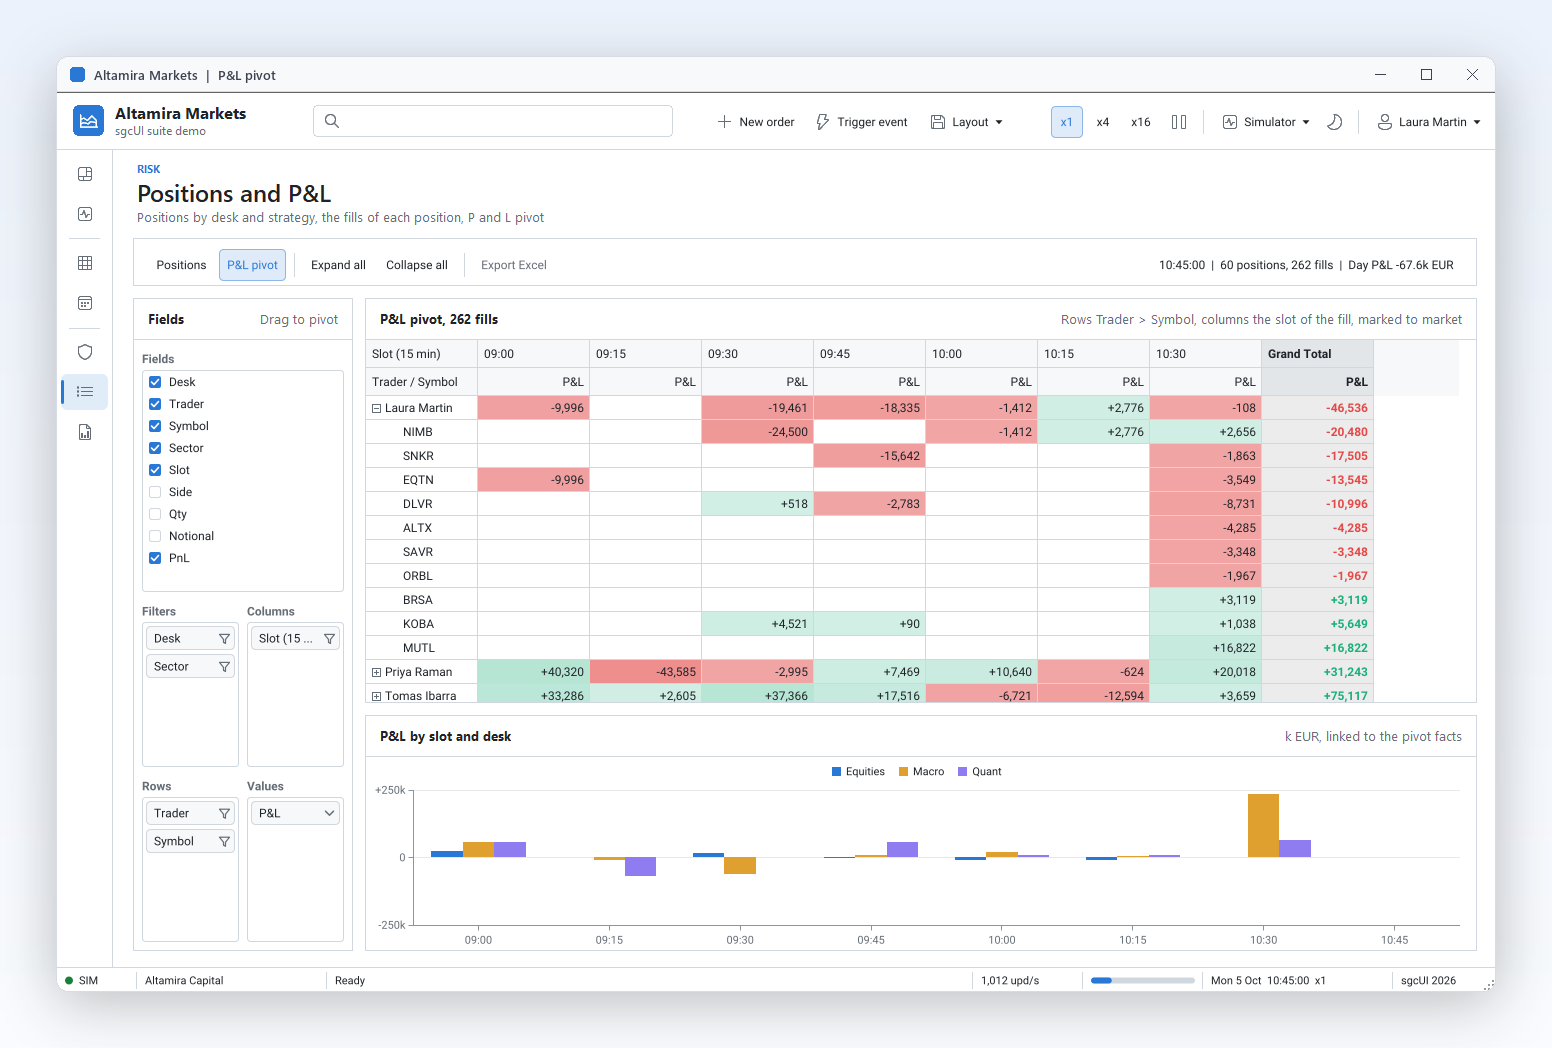Expand the Tomas Ibarra trader row
Screen dimensions: 1552x1048
(x=377, y=696)
